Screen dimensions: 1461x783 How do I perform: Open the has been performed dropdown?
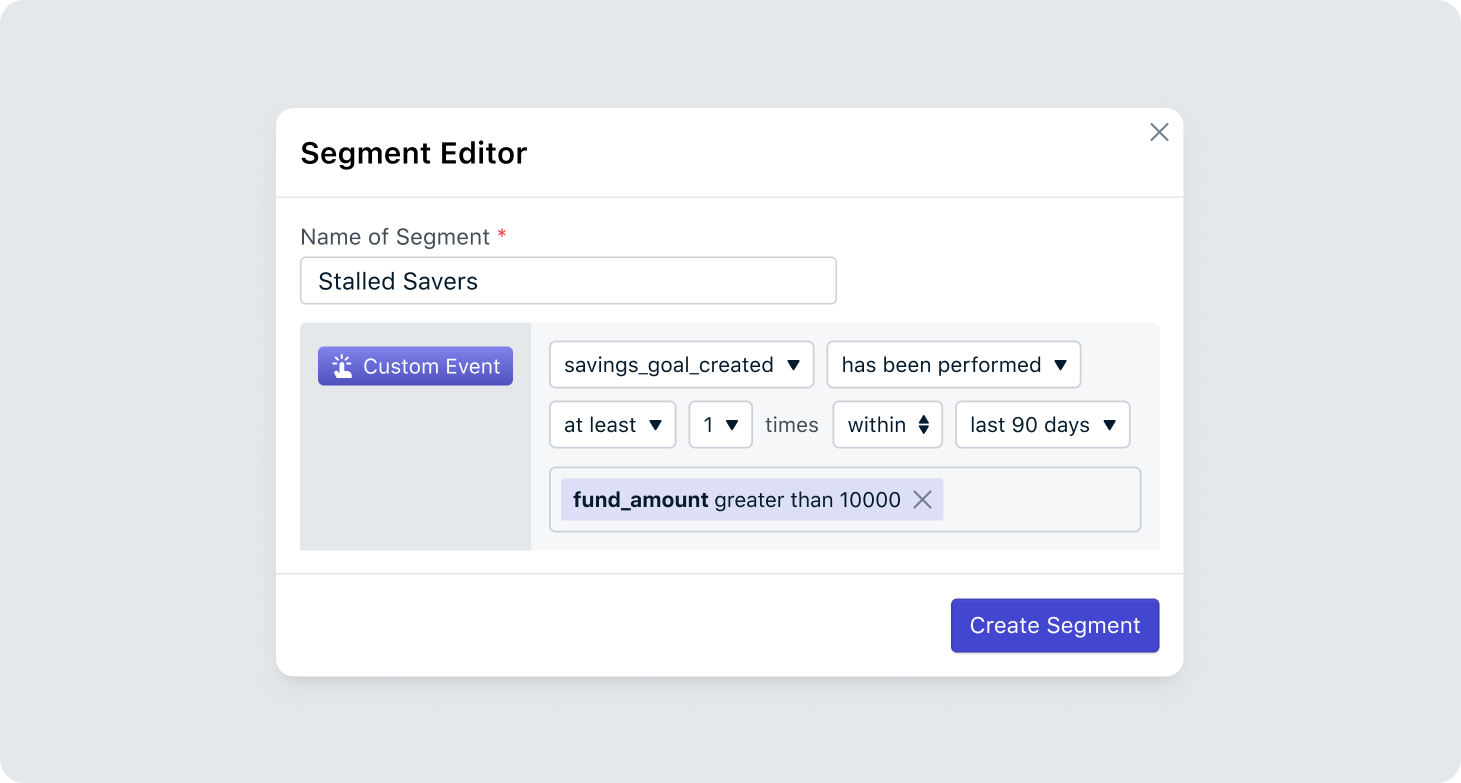[x=942, y=365]
